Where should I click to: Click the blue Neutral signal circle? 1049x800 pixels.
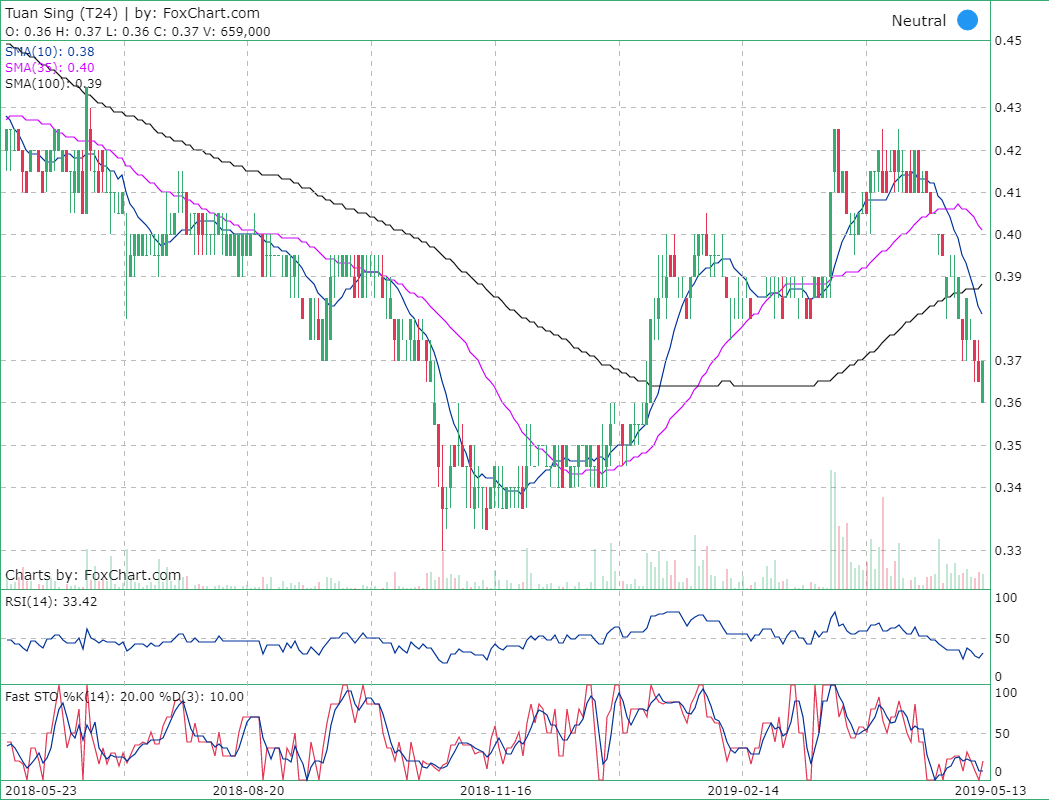click(967, 20)
